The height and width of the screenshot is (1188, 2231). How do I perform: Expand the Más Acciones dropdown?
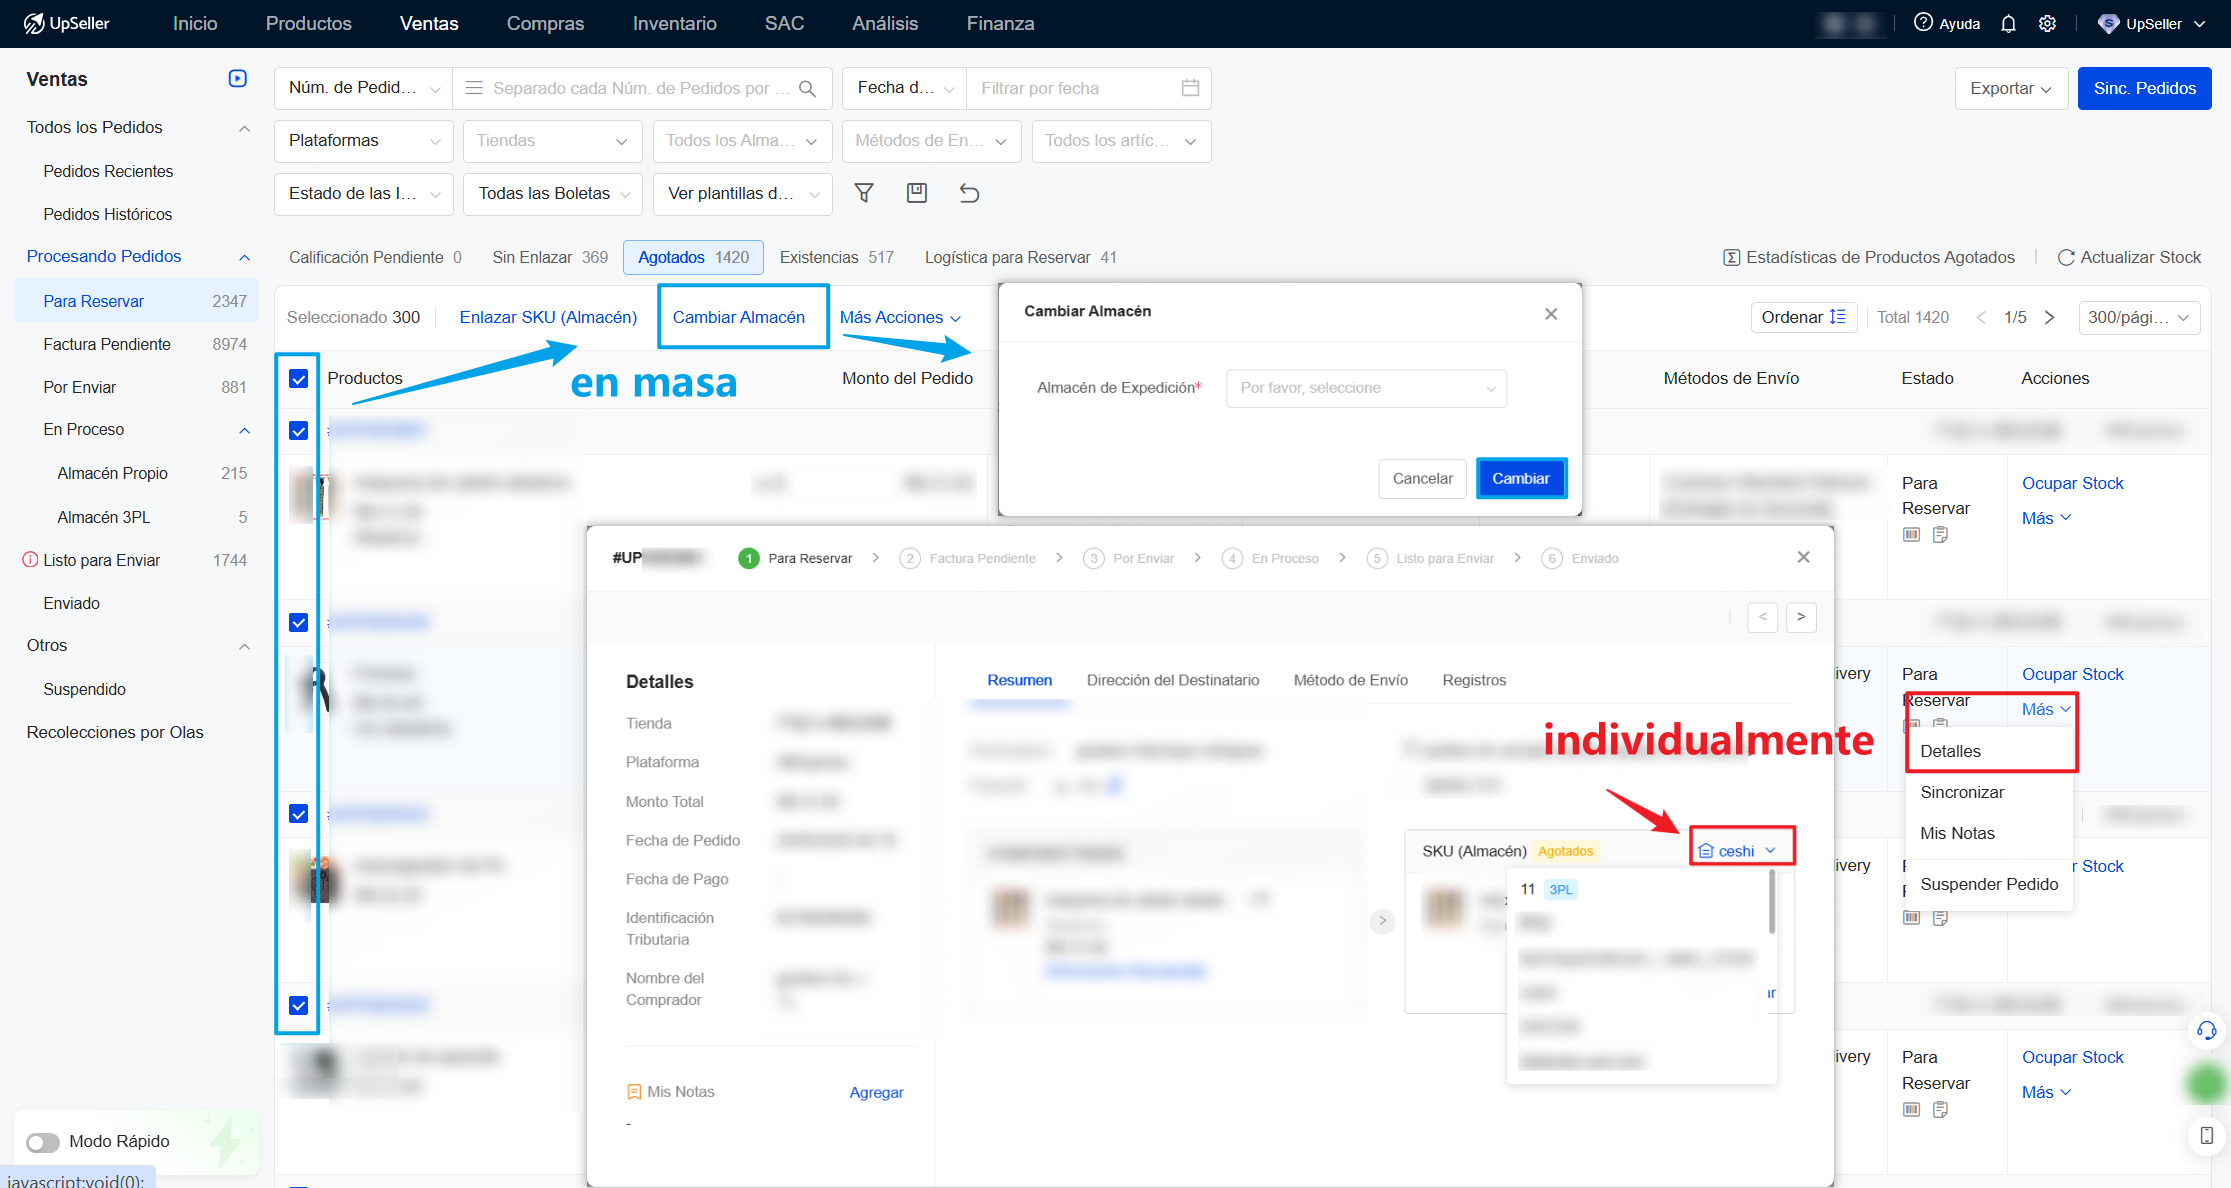900,317
